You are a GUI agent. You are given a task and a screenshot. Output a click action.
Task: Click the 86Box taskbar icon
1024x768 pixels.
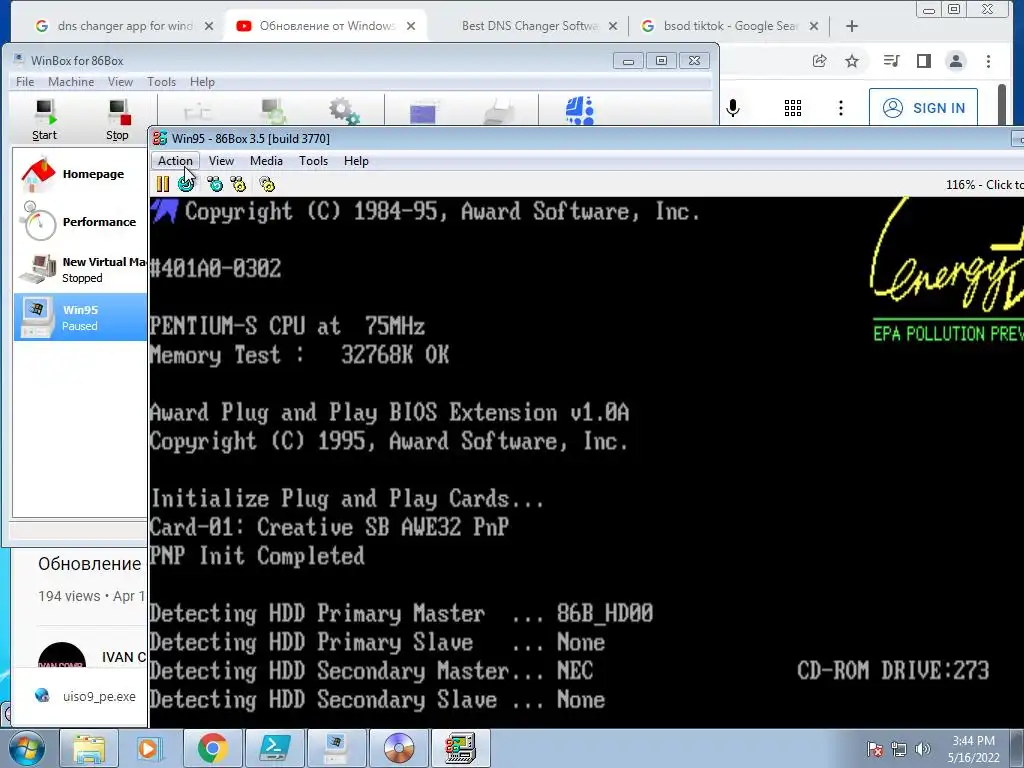point(461,748)
